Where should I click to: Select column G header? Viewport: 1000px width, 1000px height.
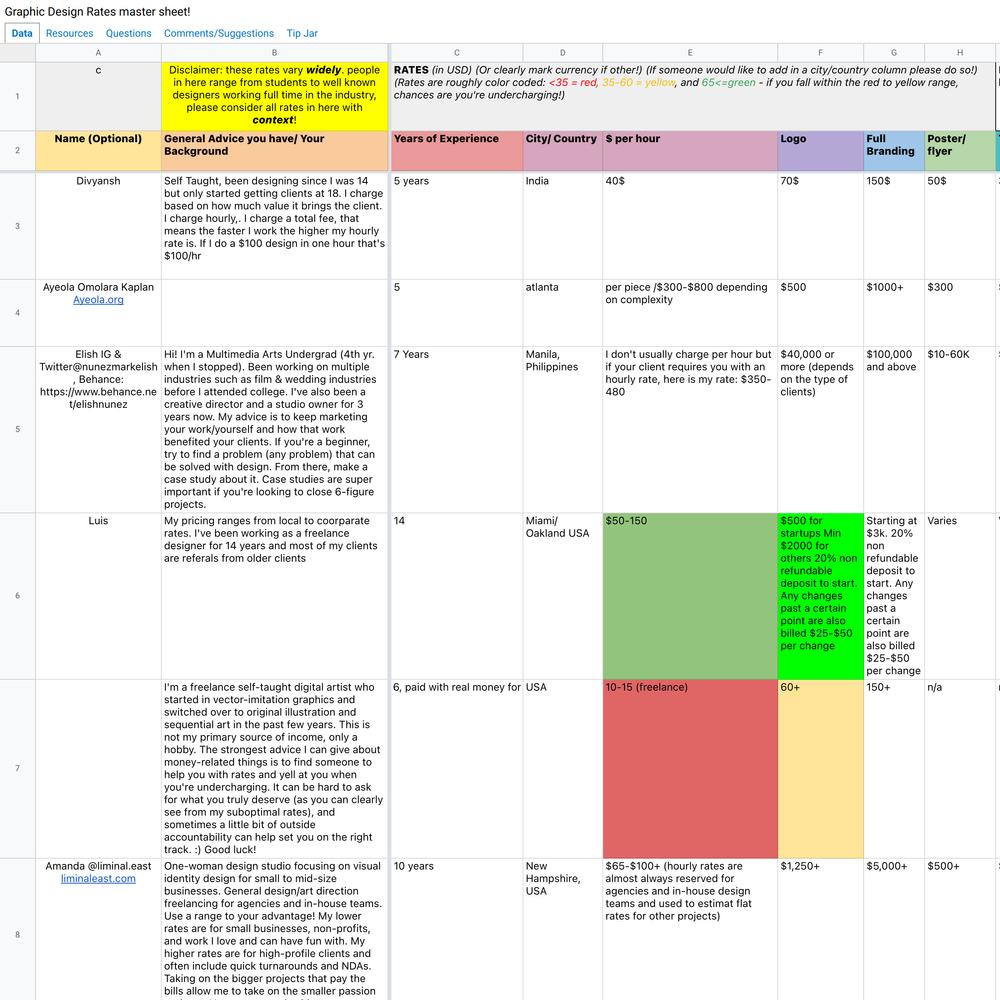[893, 53]
